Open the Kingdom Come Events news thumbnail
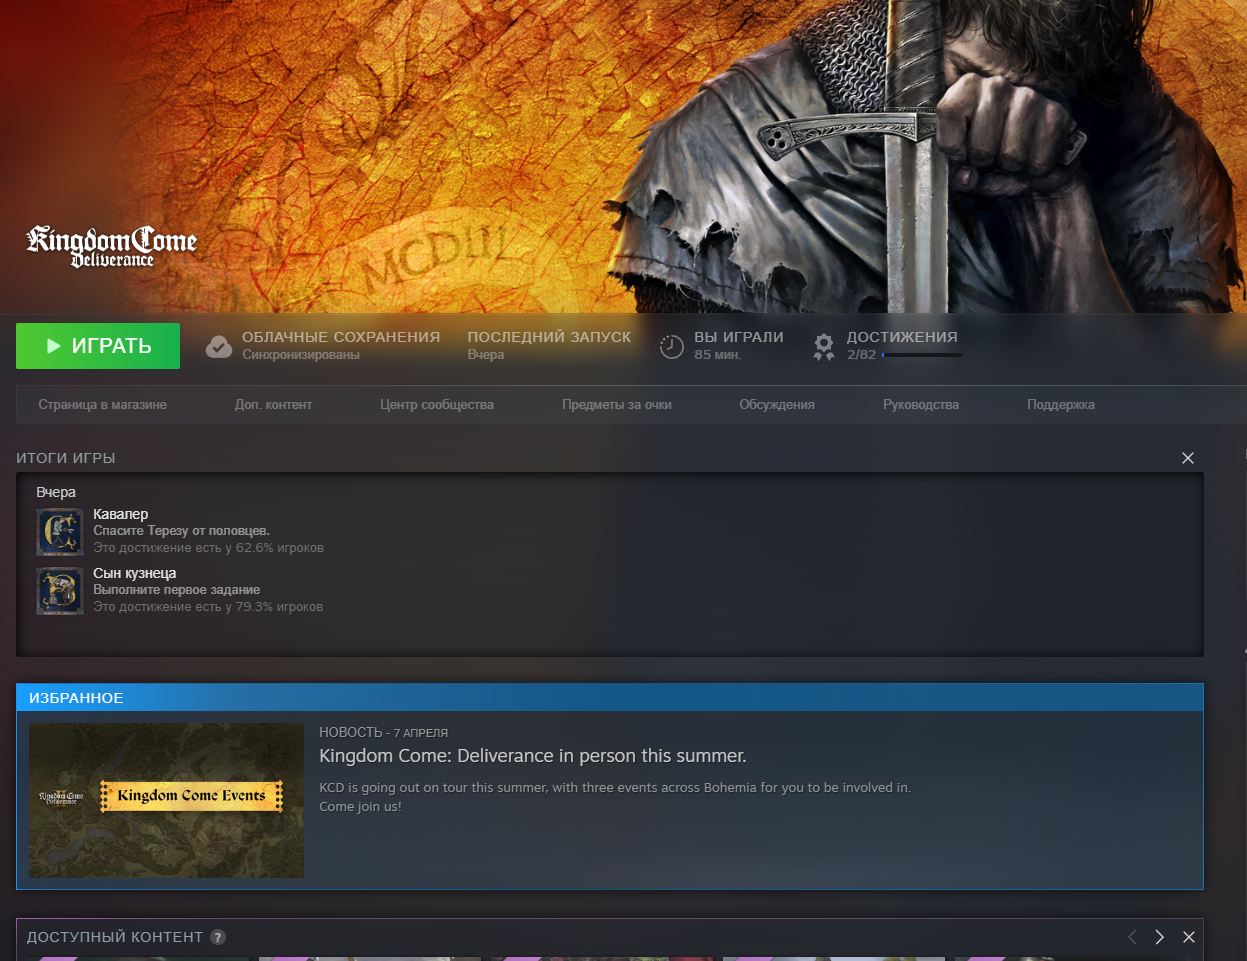 [166, 800]
